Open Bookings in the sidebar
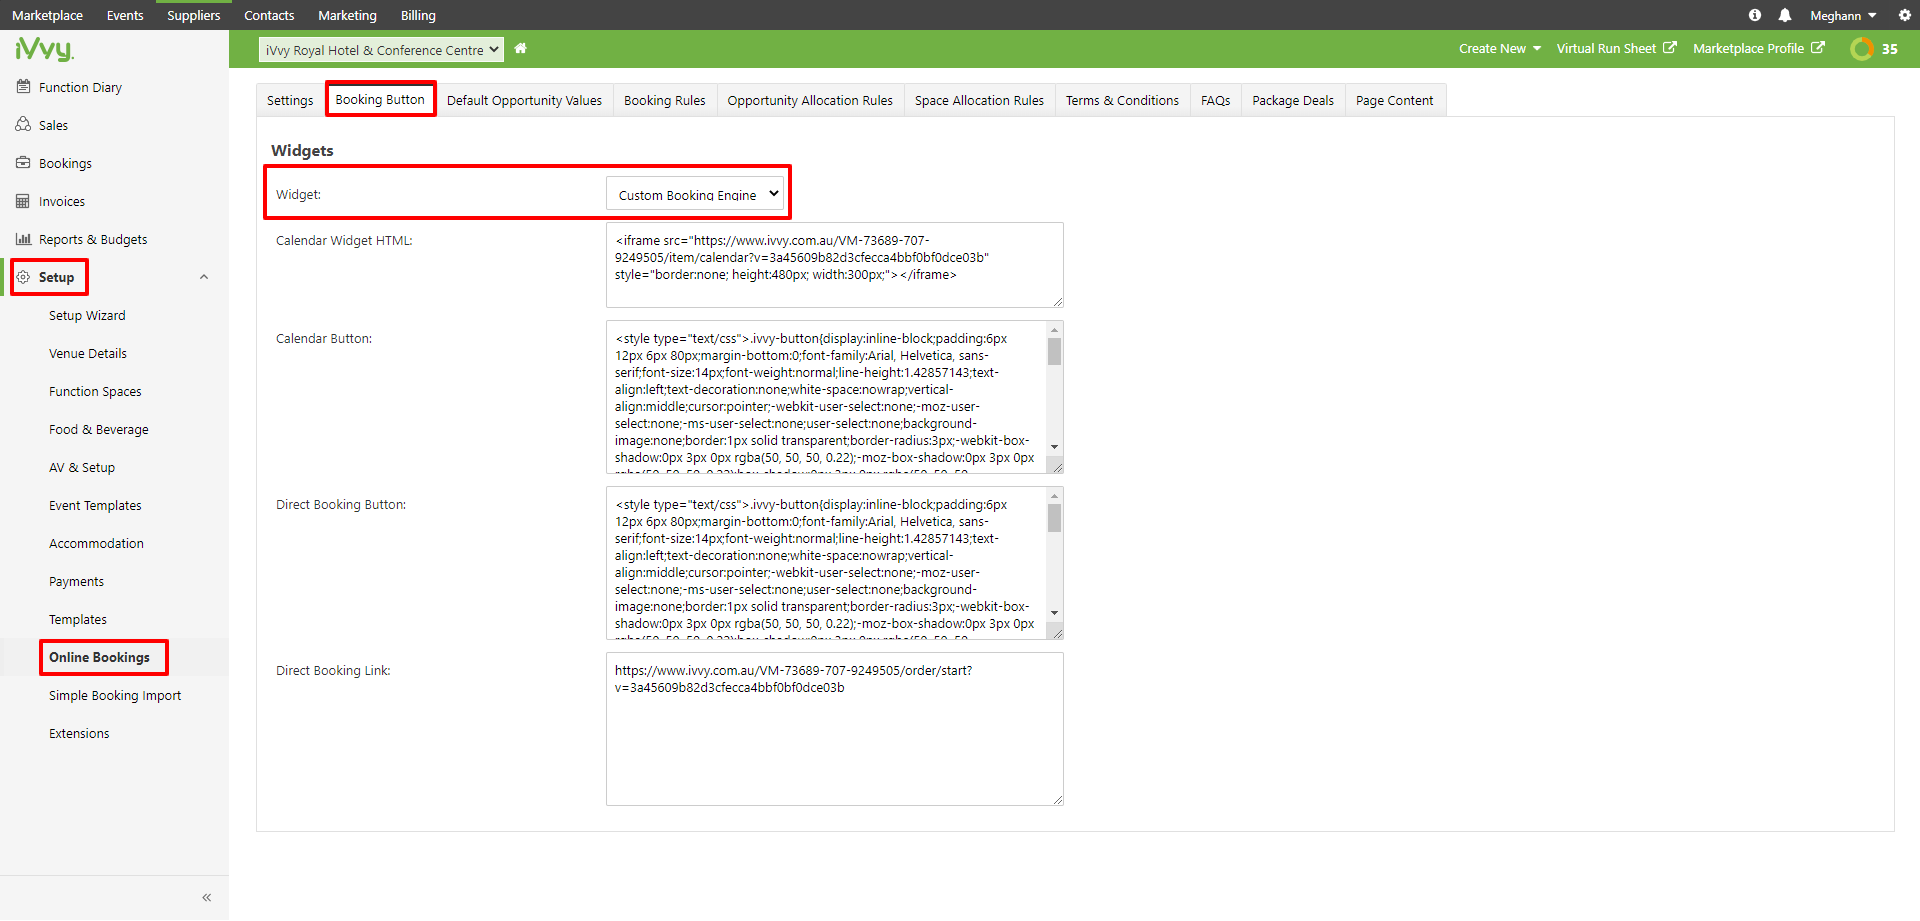The width and height of the screenshot is (1920, 921). tap(65, 163)
